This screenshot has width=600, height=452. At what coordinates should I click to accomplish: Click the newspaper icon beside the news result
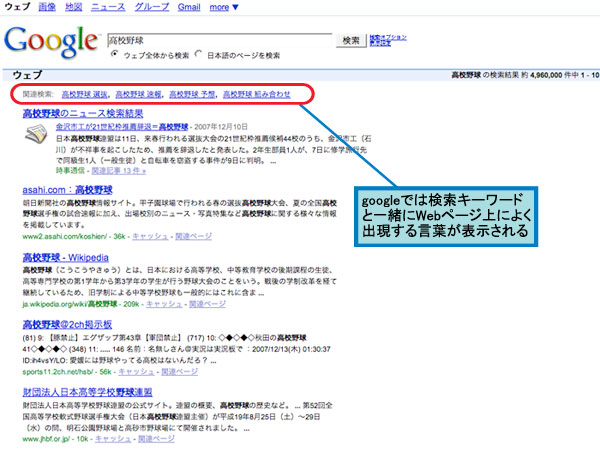pos(36,134)
